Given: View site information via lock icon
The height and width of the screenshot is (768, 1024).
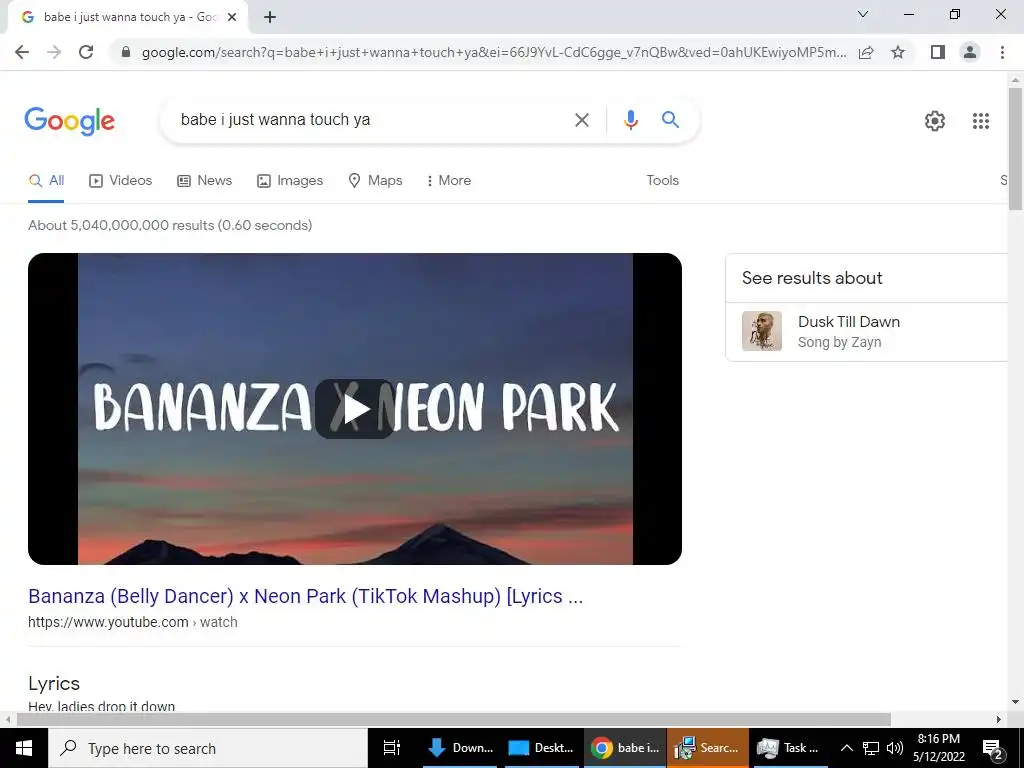Looking at the screenshot, I should click(x=126, y=52).
